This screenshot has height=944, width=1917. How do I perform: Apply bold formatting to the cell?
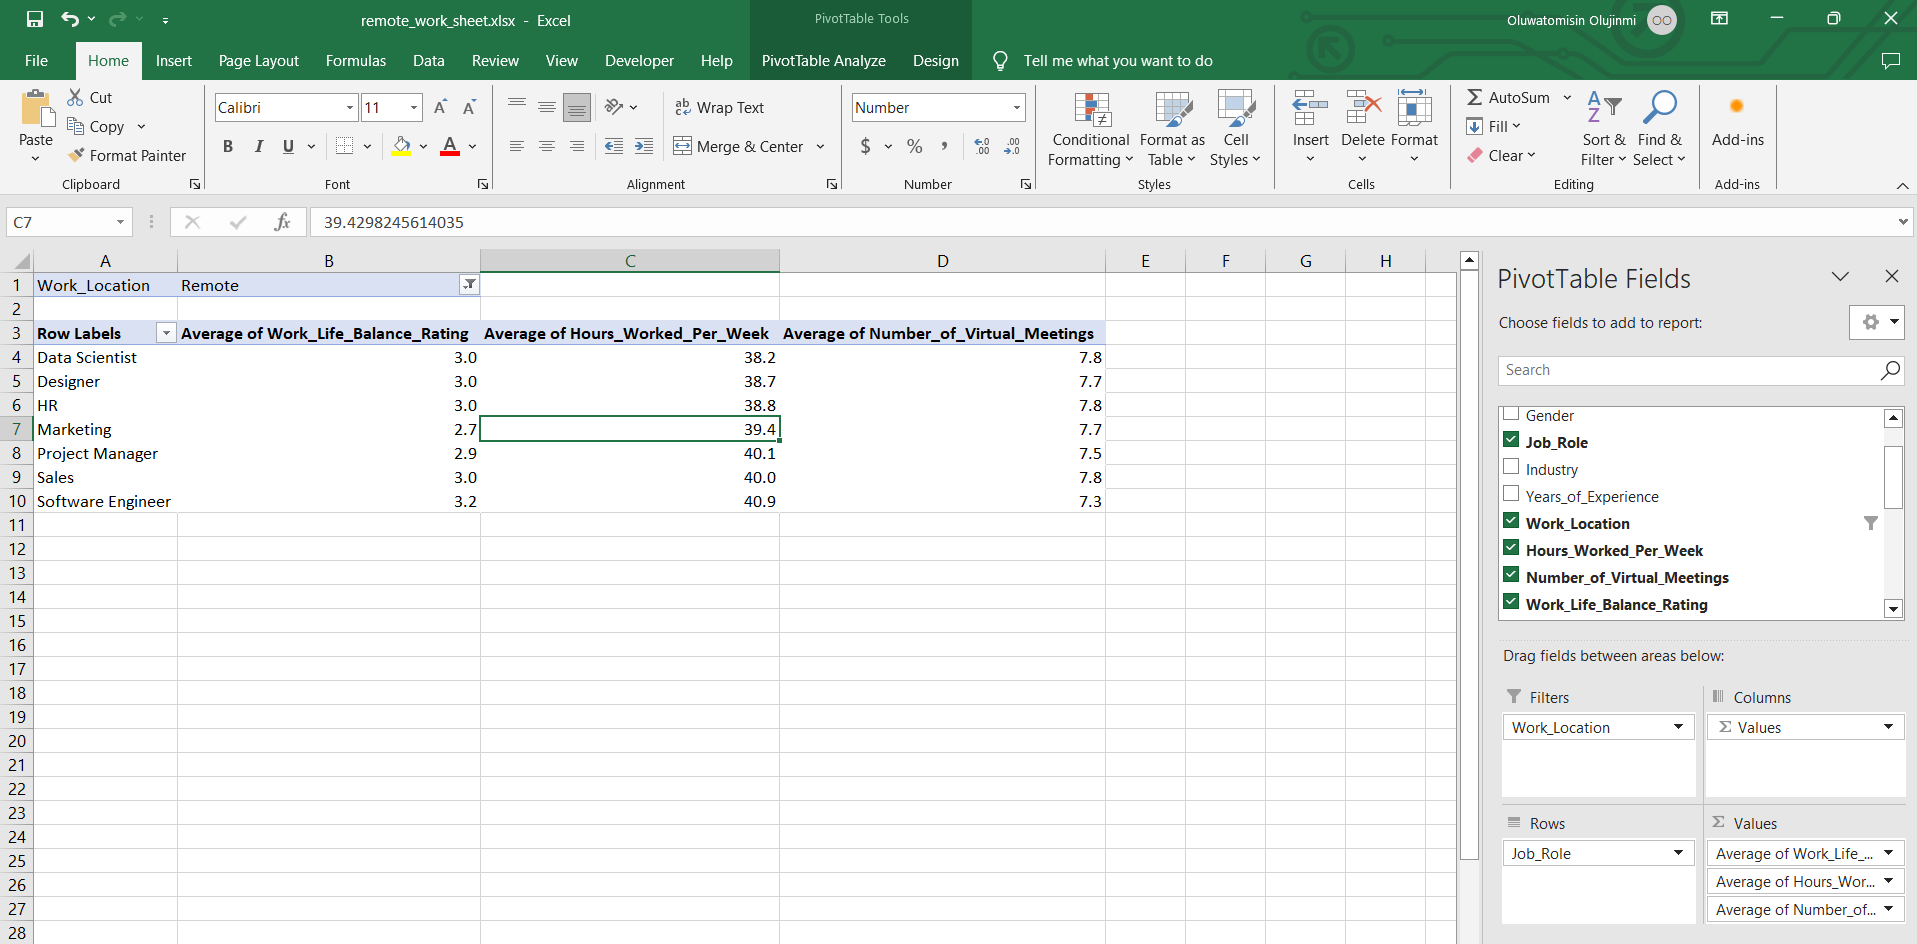point(228,146)
